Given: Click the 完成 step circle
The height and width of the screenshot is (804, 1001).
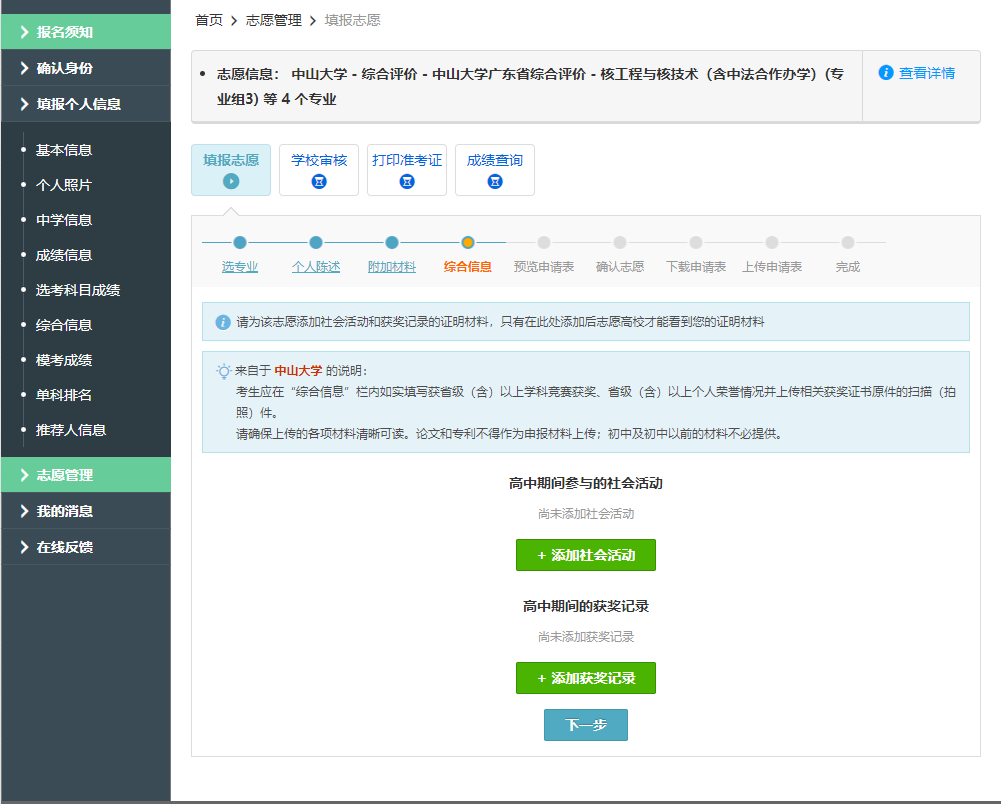Looking at the screenshot, I should 848,243.
